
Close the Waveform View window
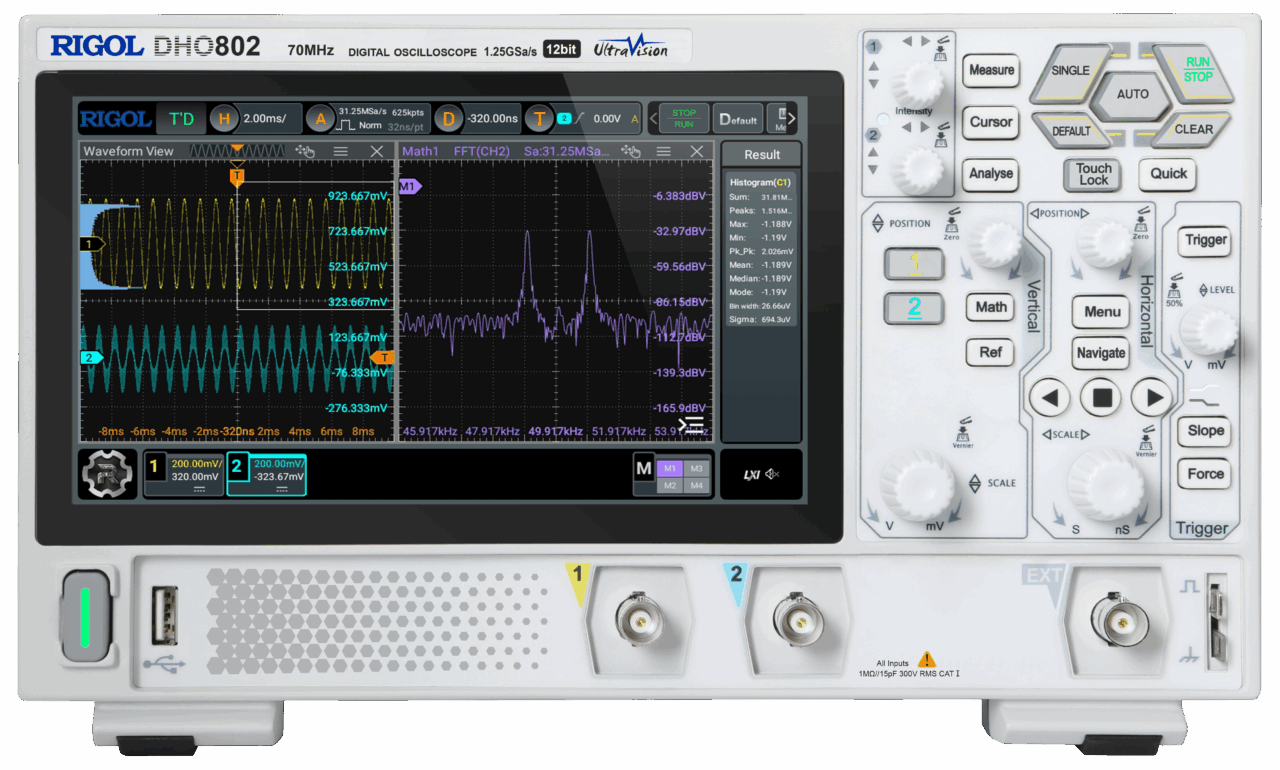coord(377,151)
